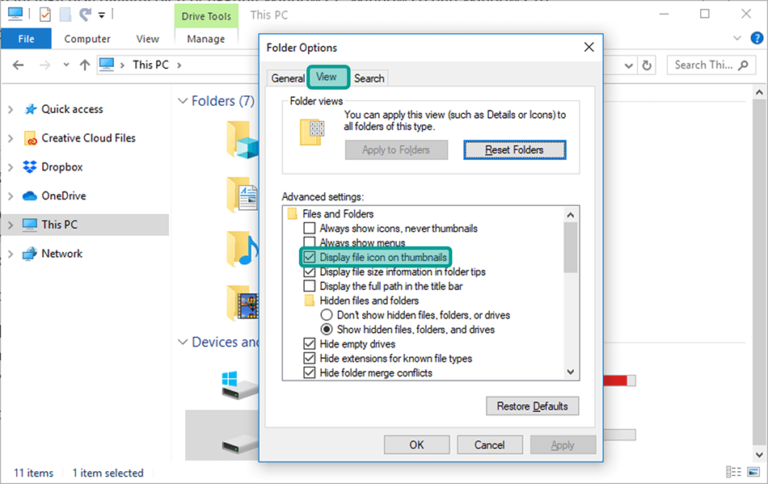
Task: Click the Videos folder icon
Action: point(243,303)
